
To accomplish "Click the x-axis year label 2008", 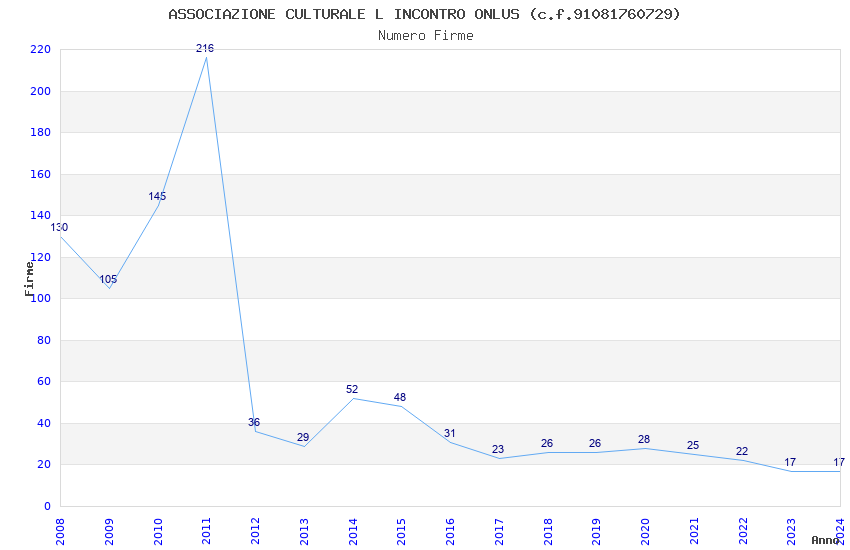I will tap(60, 532).
